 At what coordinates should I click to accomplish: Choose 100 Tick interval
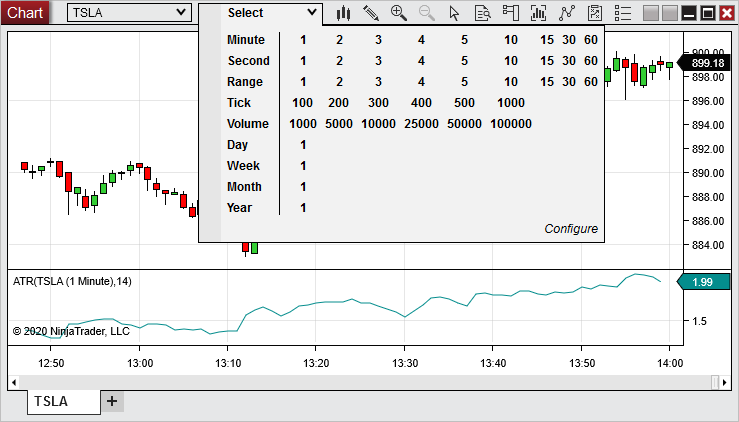pyautogui.click(x=302, y=103)
